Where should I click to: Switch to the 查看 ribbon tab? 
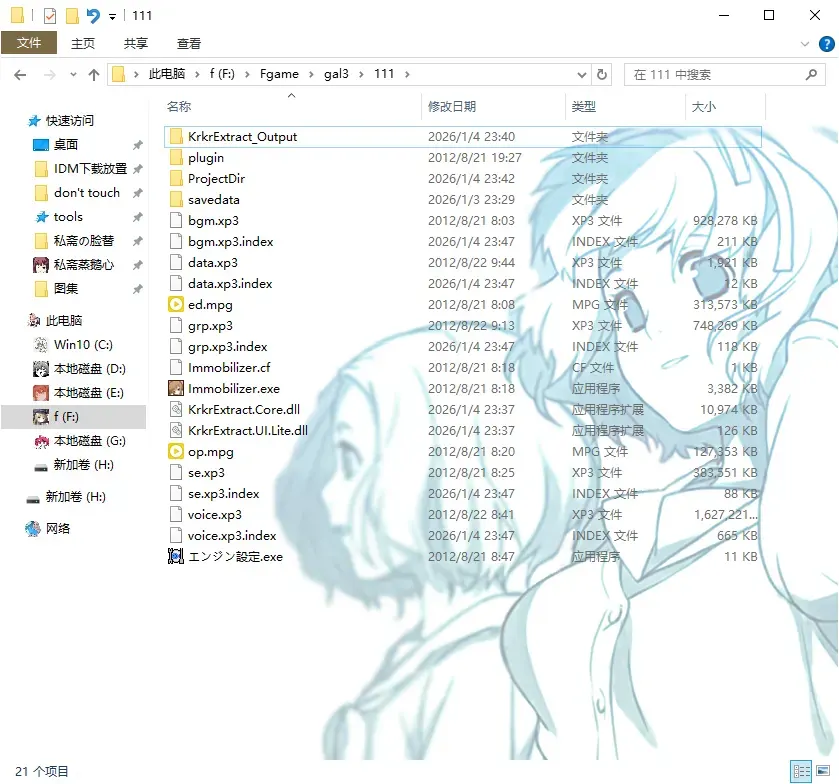point(189,43)
